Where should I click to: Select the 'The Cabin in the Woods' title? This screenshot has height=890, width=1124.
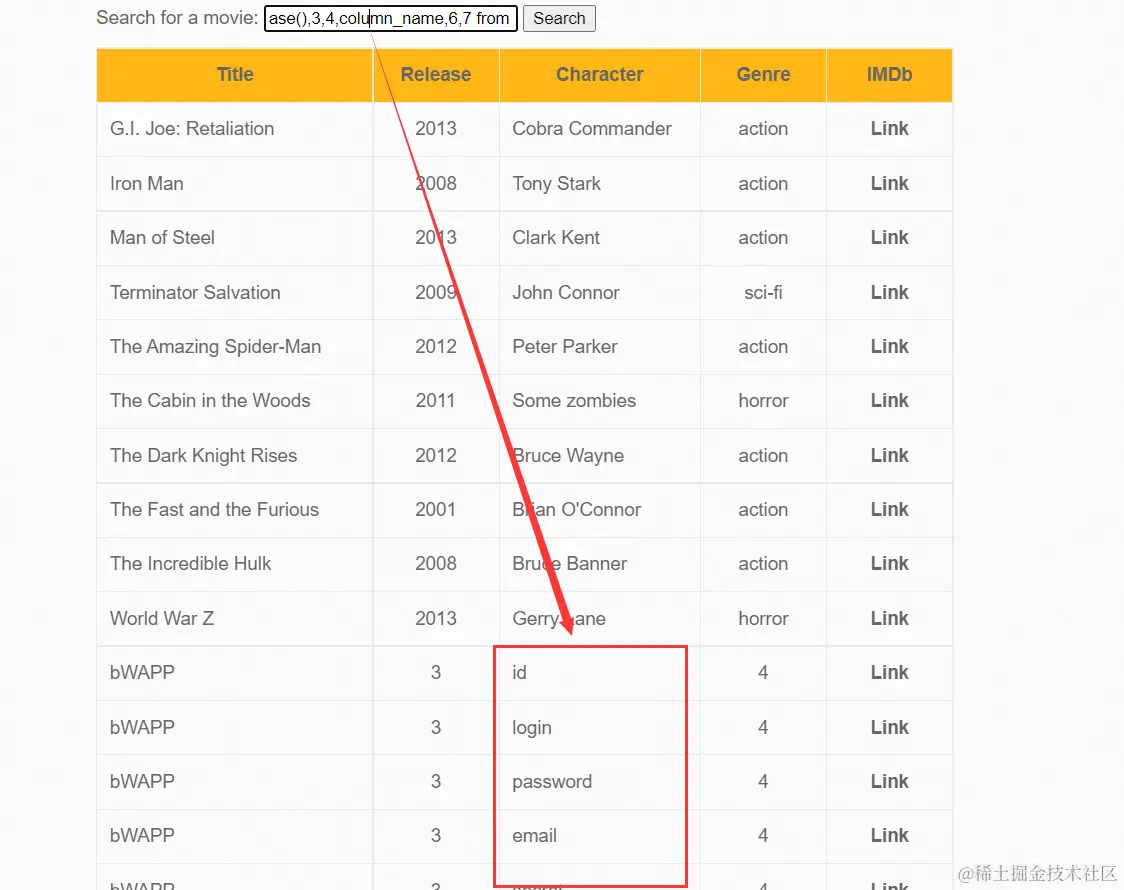point(210,401)
